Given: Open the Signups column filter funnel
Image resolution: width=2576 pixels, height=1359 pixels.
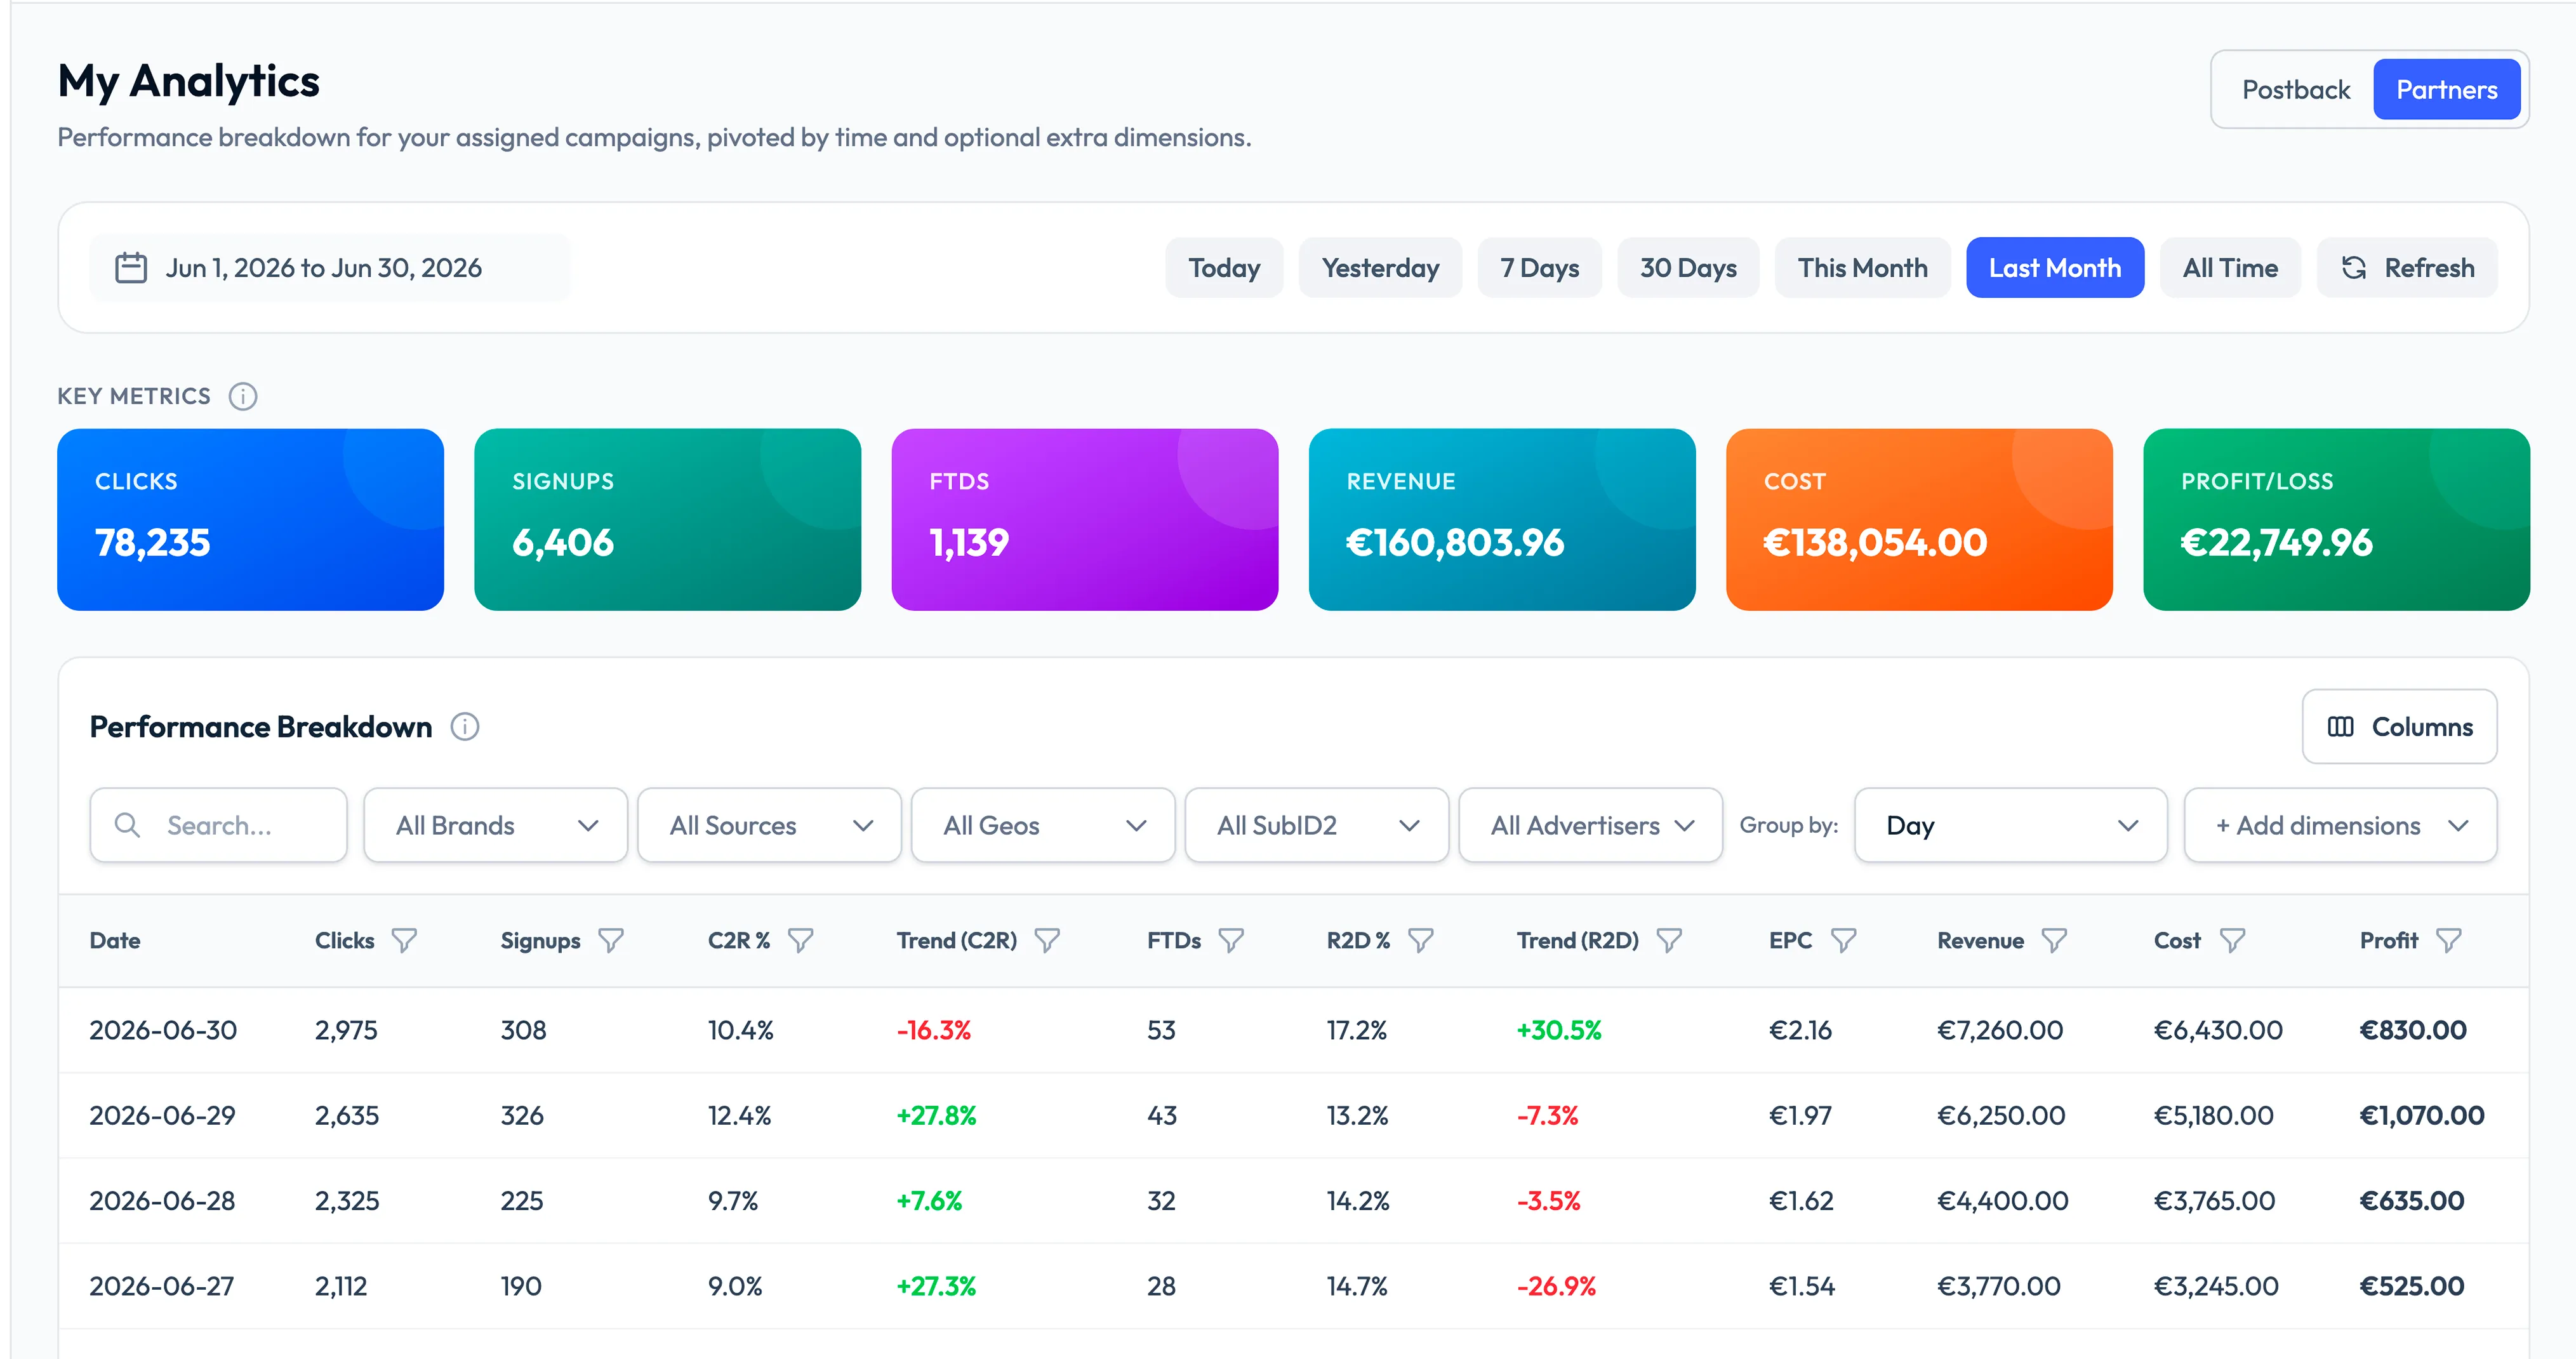Looking at the screenshot, I should [x=611, y=941].
